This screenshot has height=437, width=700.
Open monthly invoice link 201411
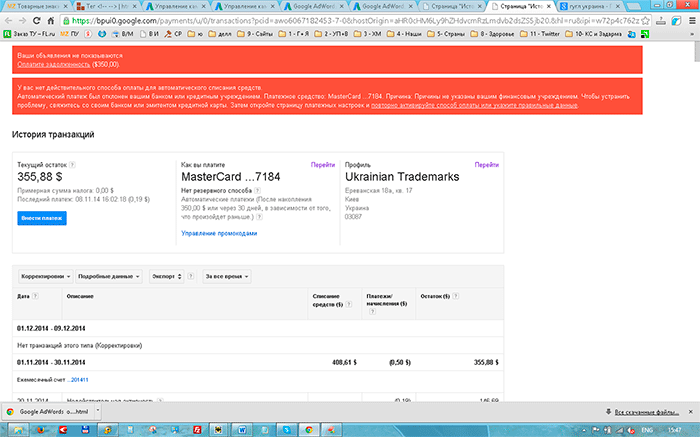point(78,380)
